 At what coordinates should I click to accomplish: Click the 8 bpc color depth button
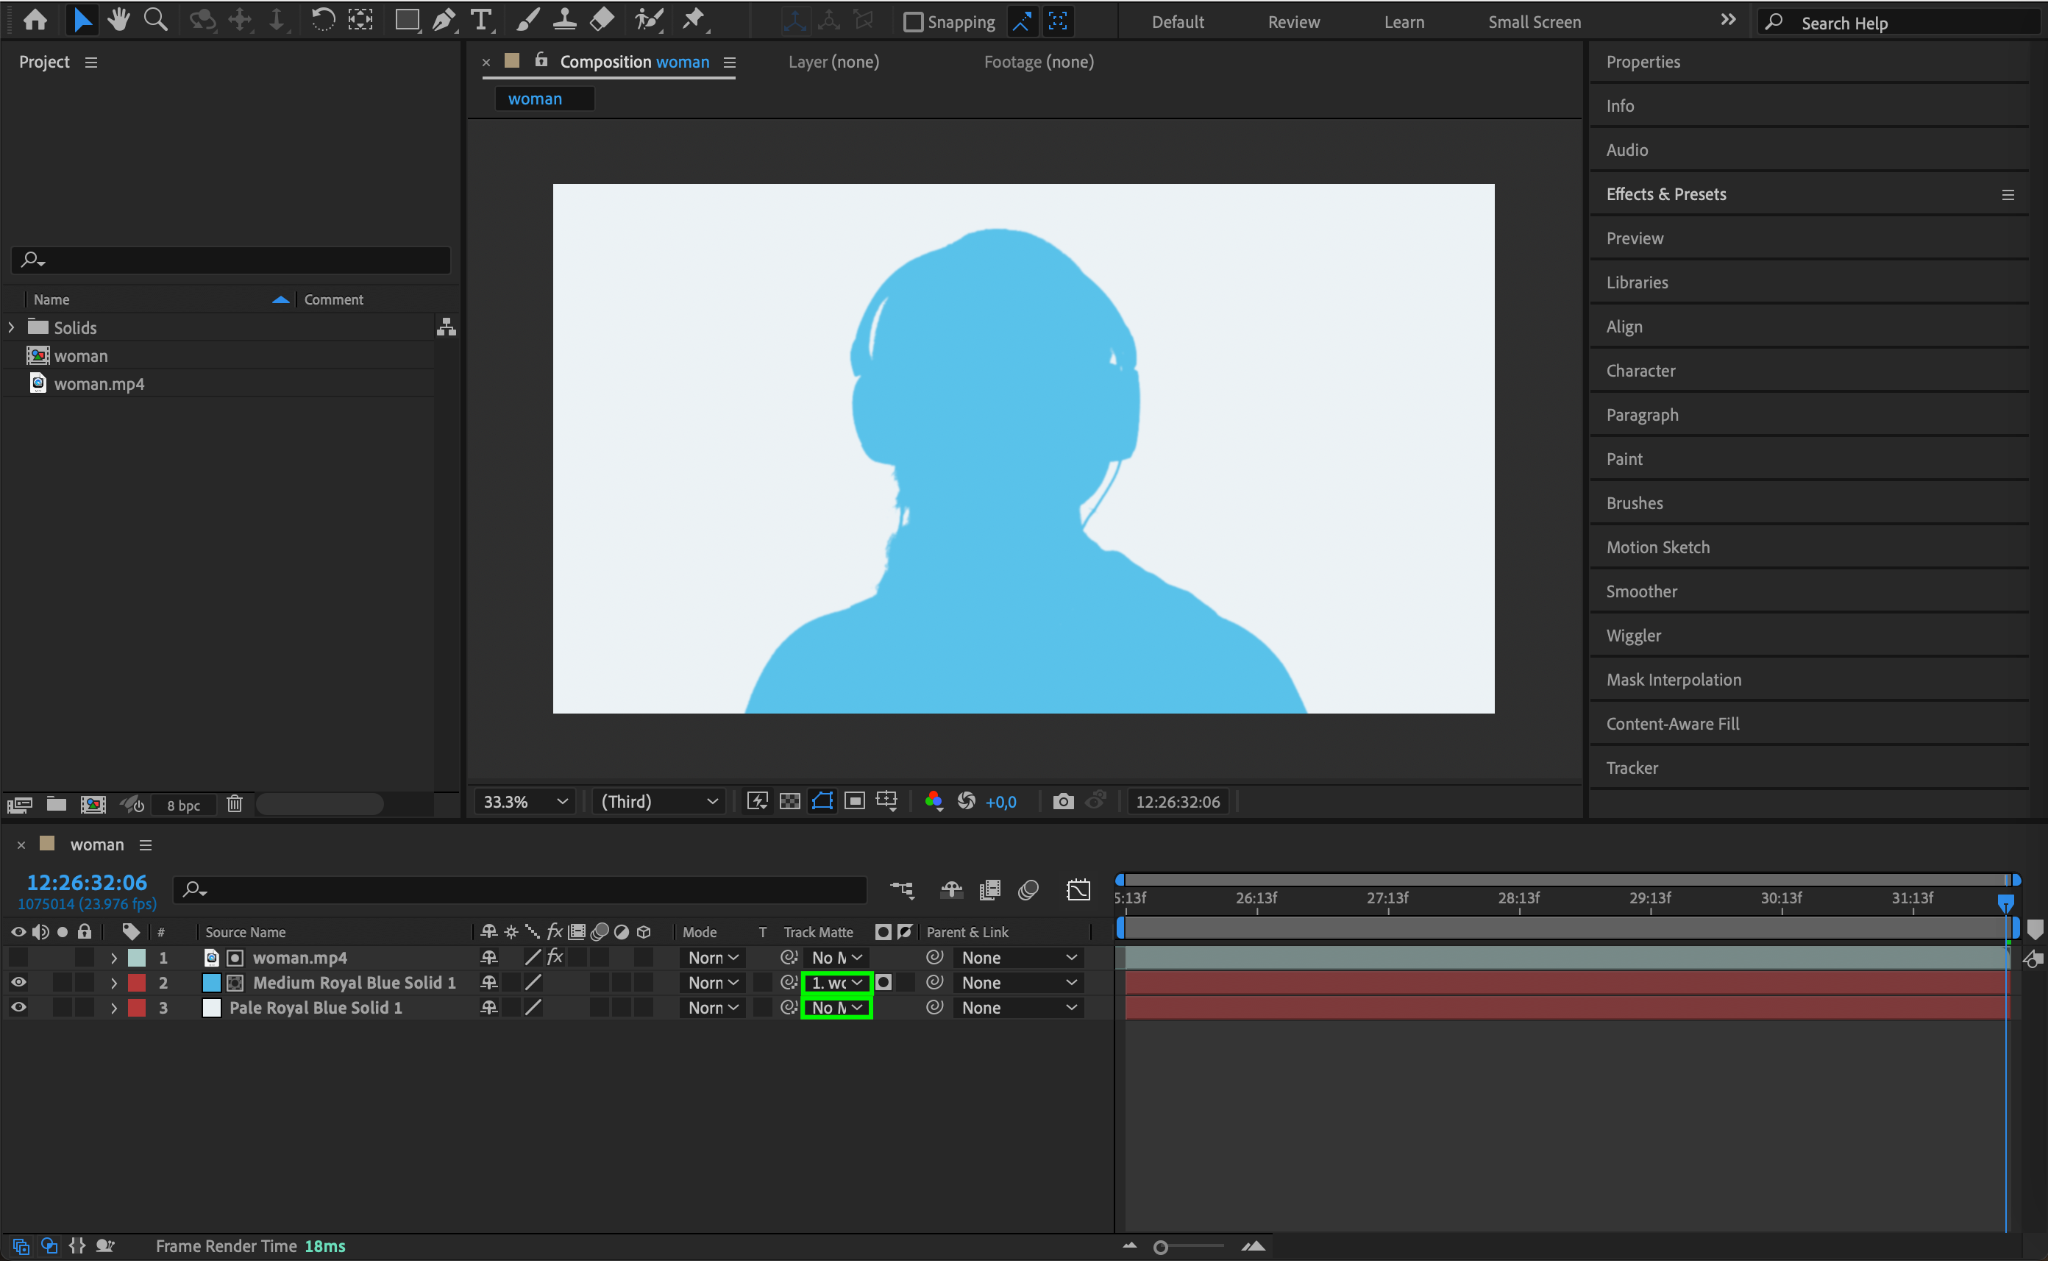pyautogui.click(x=183, y=805)
